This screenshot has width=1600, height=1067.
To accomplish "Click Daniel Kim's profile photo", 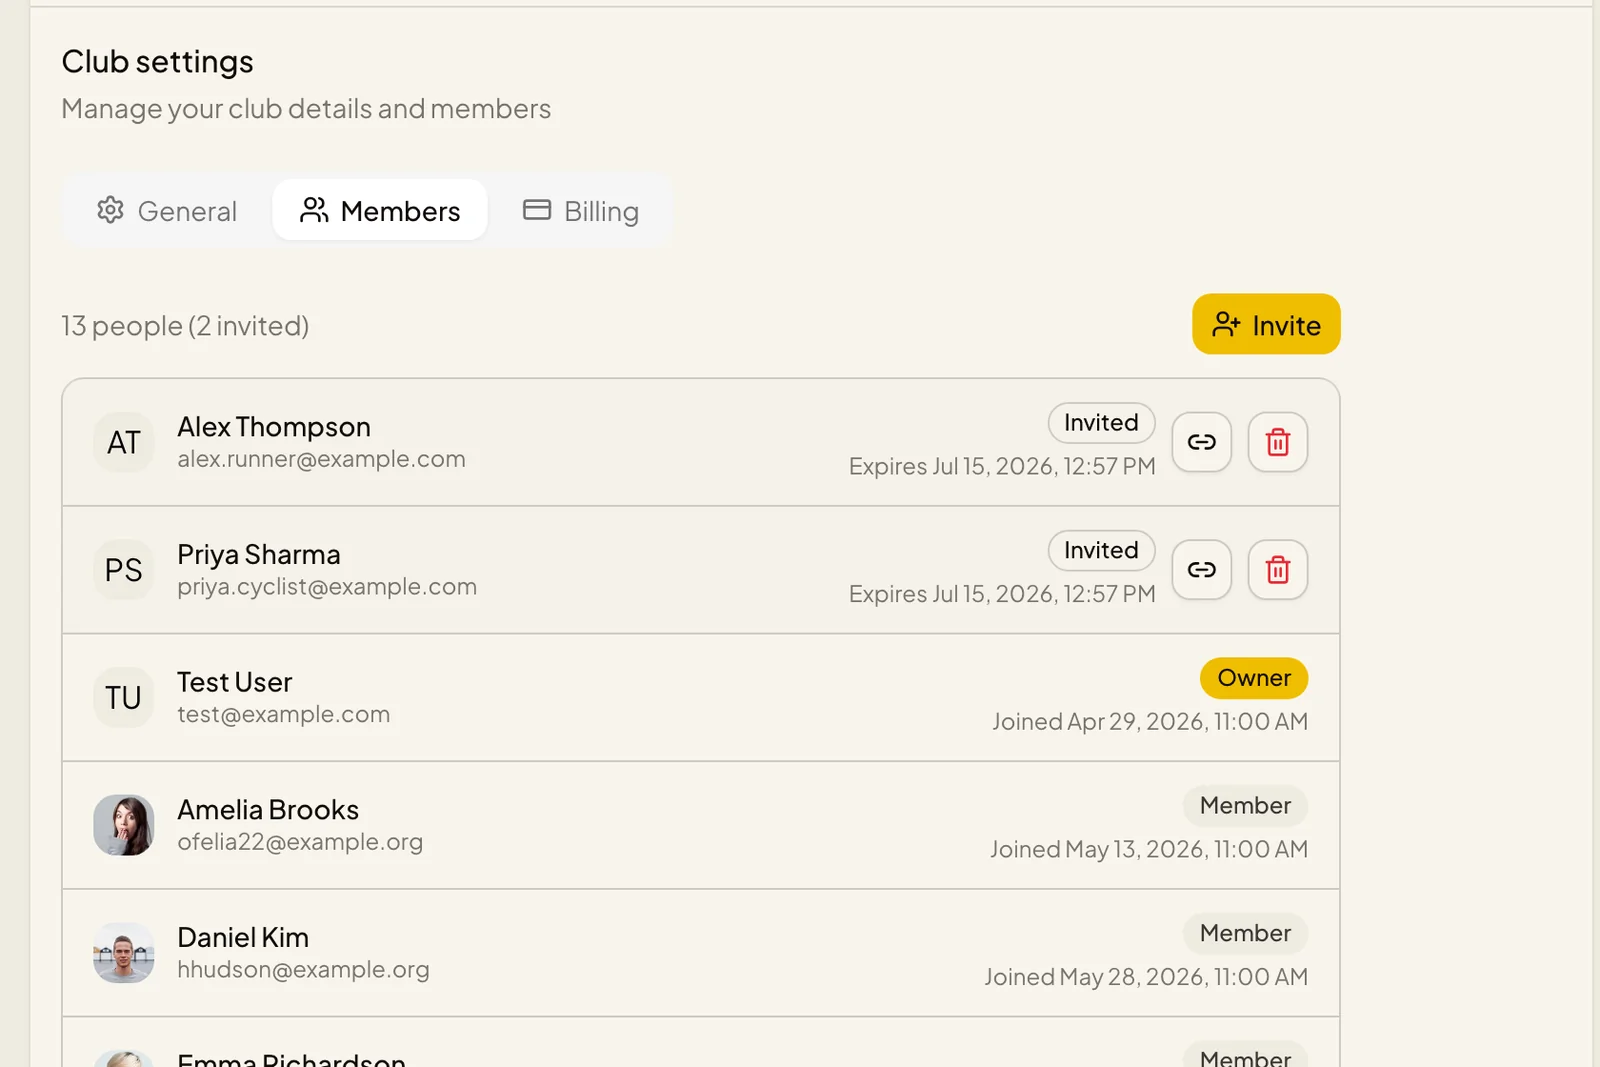I will point(124,953).
